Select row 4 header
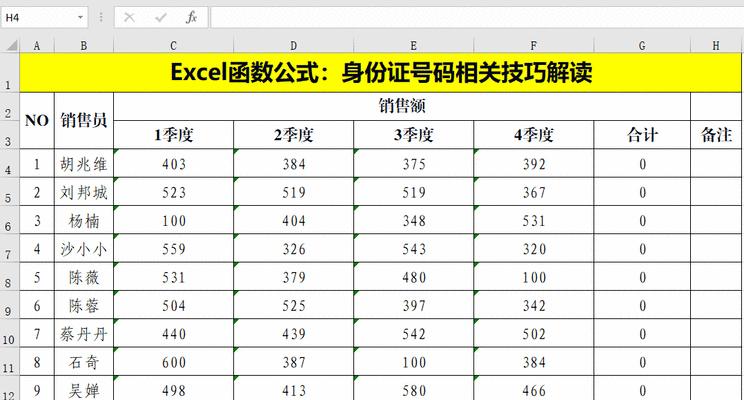744x400 pixels. click(9, 163)
